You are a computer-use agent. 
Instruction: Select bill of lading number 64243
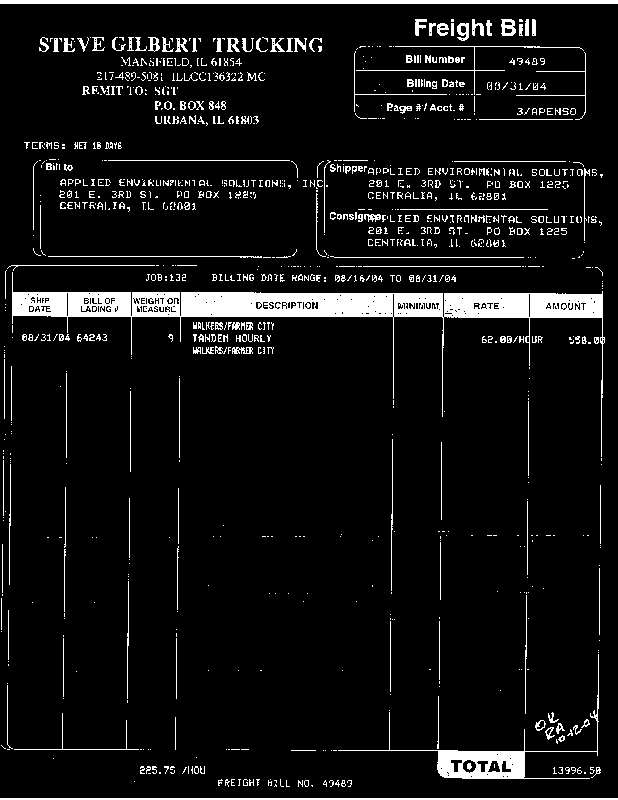click(92, 338)
